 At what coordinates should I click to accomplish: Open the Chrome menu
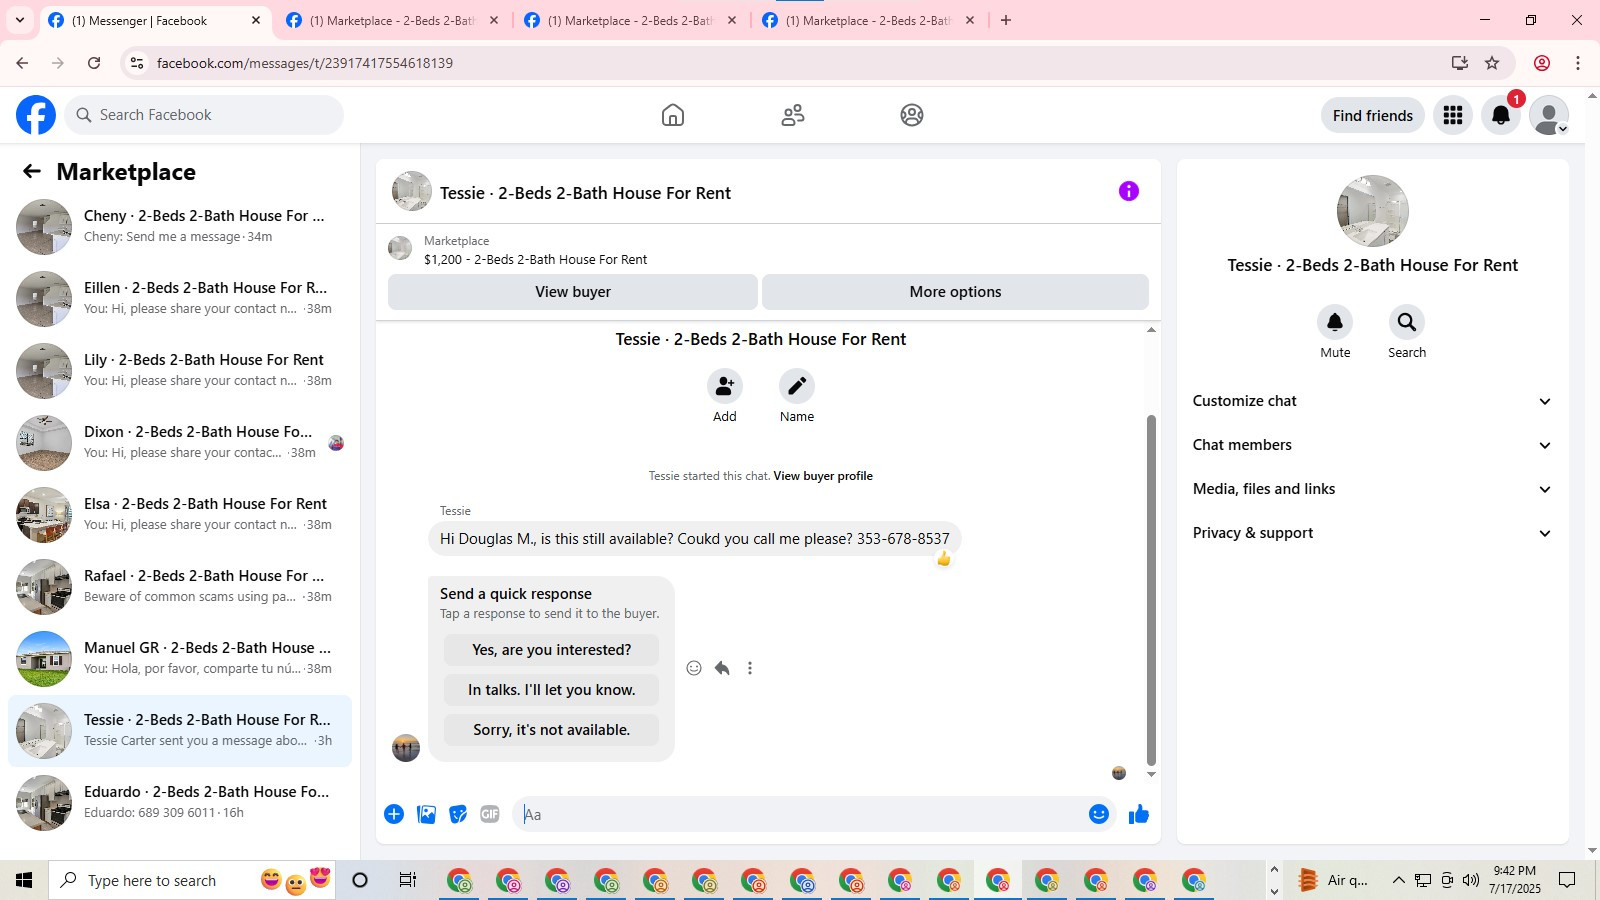[1578, 63]
